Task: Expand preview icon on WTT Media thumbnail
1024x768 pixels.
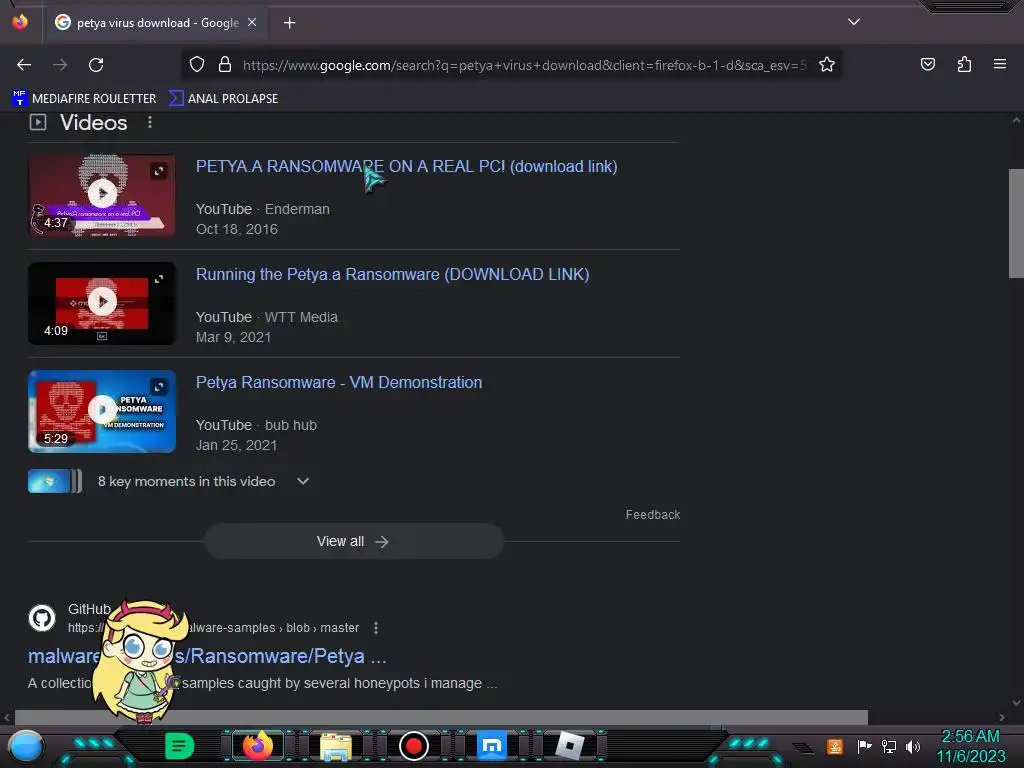Action: point(159,279)
